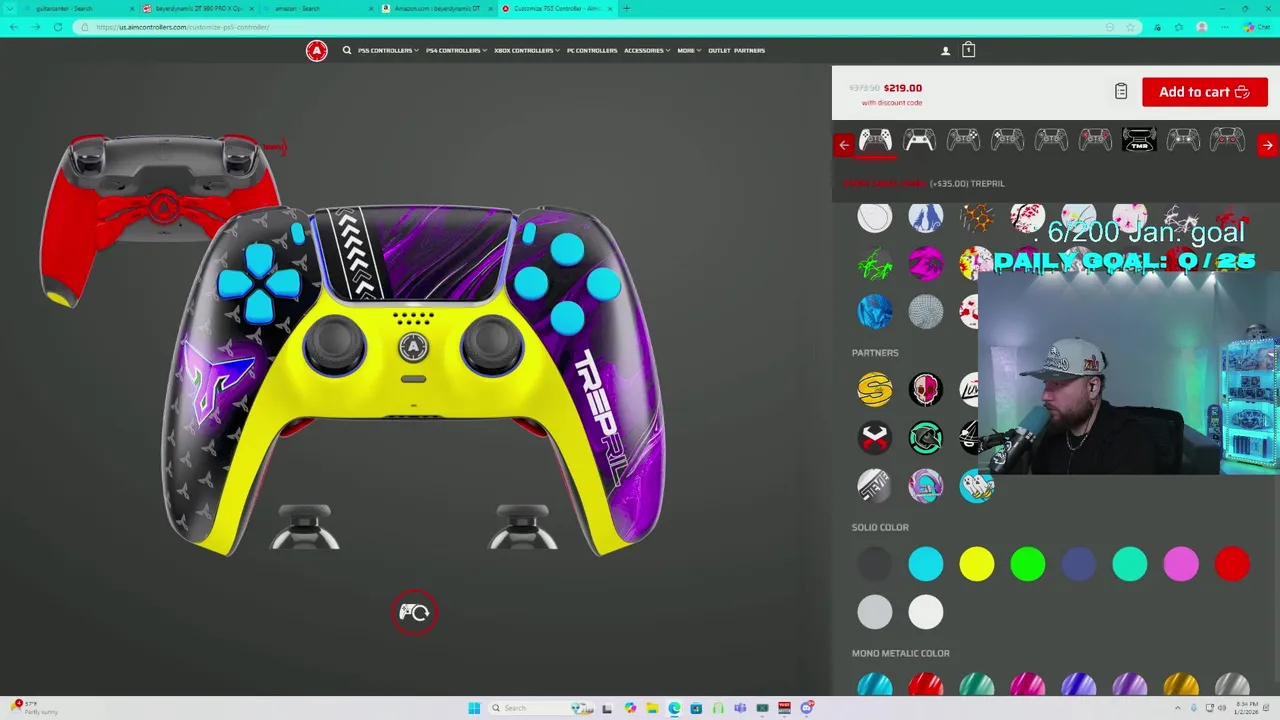Select the white solid color
The height and width of the screenshot is (720, 1280).
point(925,612)
